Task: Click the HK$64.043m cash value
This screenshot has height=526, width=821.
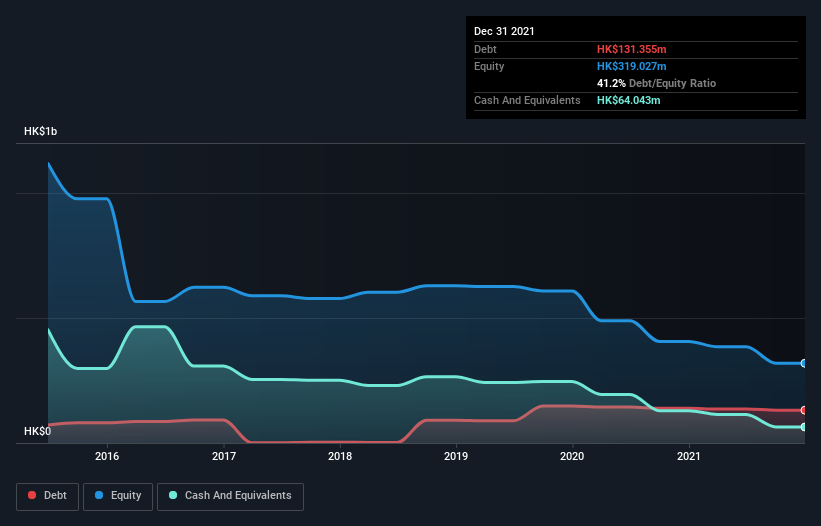Action: 628,100
